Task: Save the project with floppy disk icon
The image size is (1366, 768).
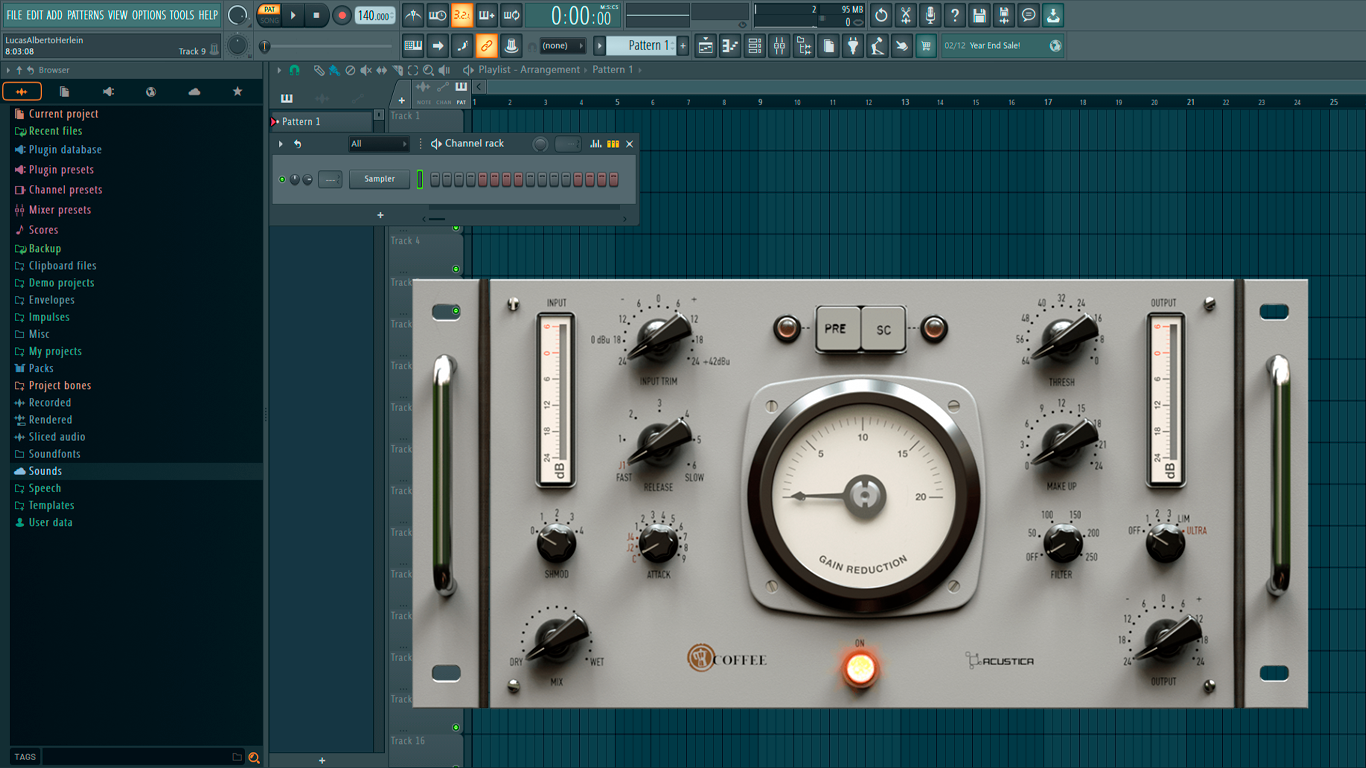Action: (979, 15)
